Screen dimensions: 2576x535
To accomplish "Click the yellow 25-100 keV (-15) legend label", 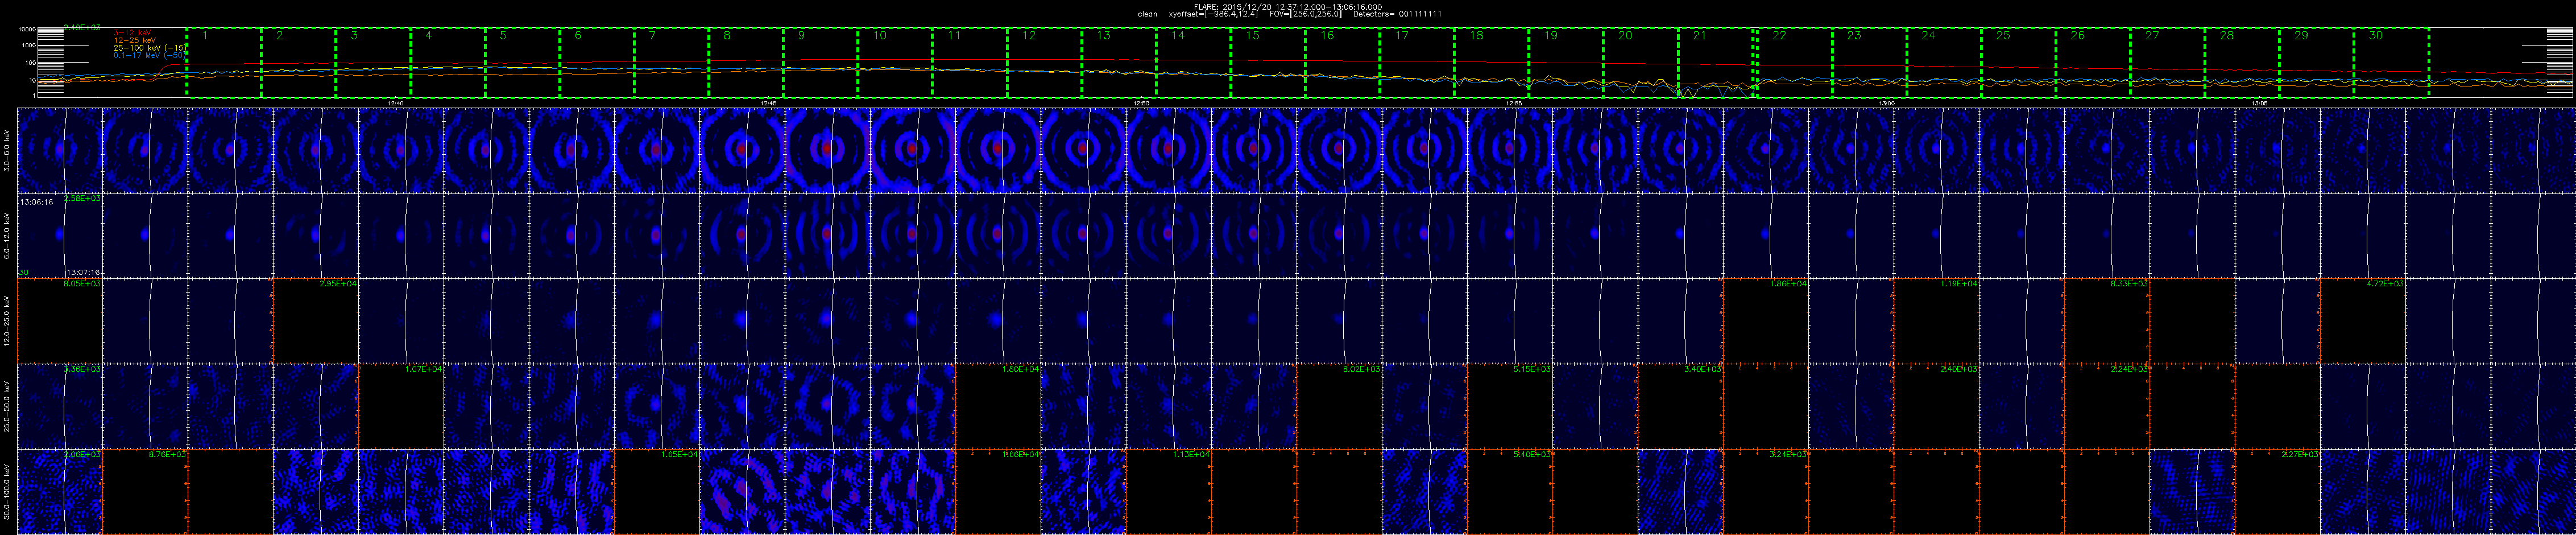I will [150, 47].
